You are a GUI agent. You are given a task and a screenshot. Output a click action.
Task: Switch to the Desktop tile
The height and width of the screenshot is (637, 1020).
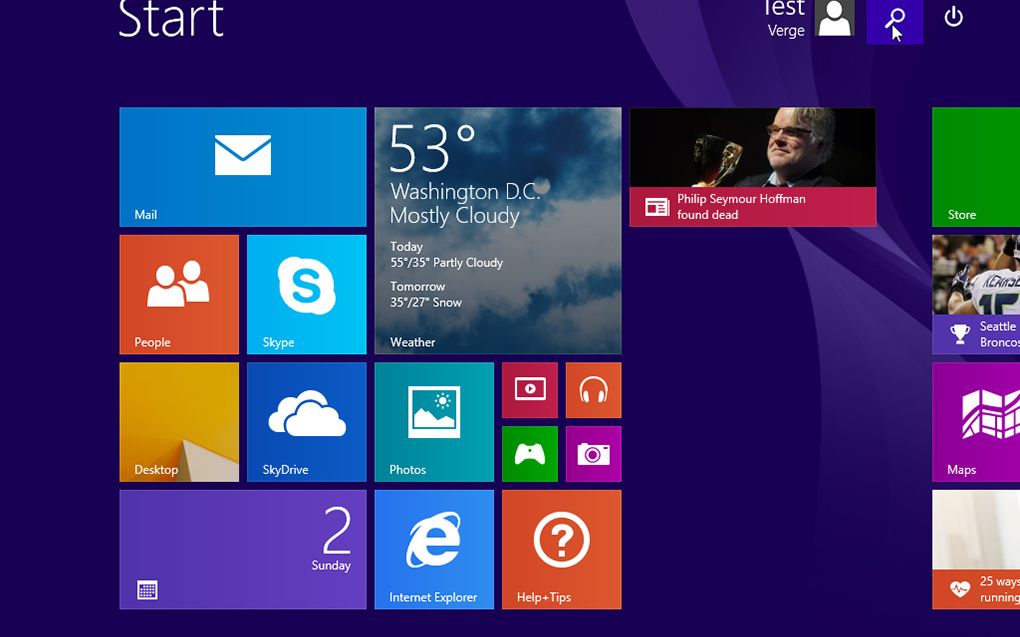[x=179, y=421]
